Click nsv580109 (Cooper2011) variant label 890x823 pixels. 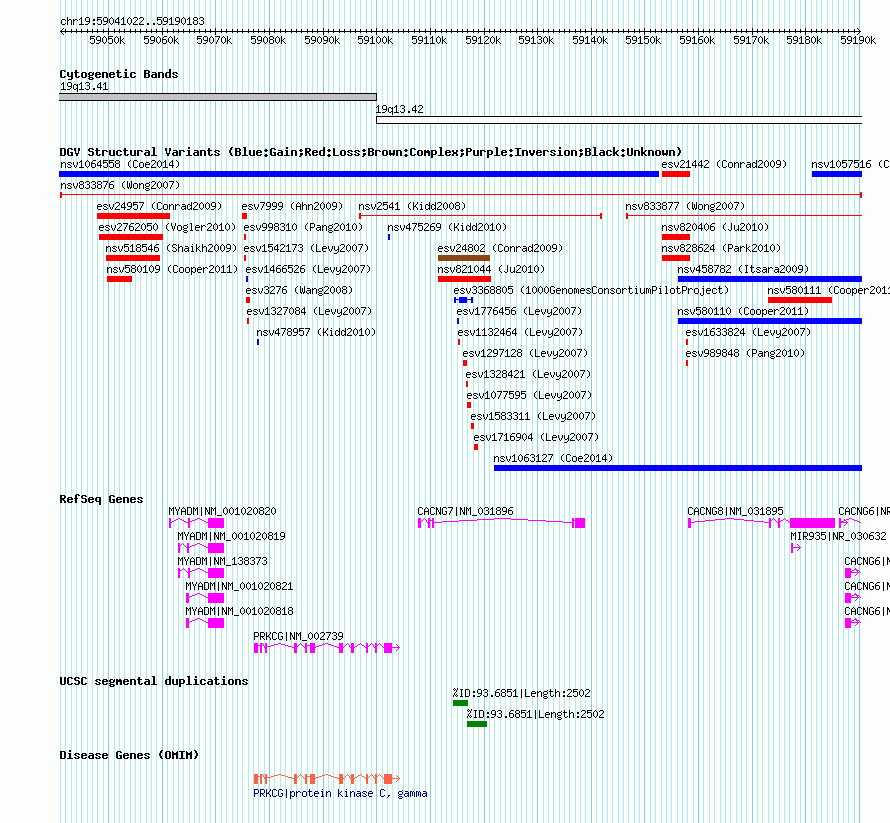click(172, 269)
